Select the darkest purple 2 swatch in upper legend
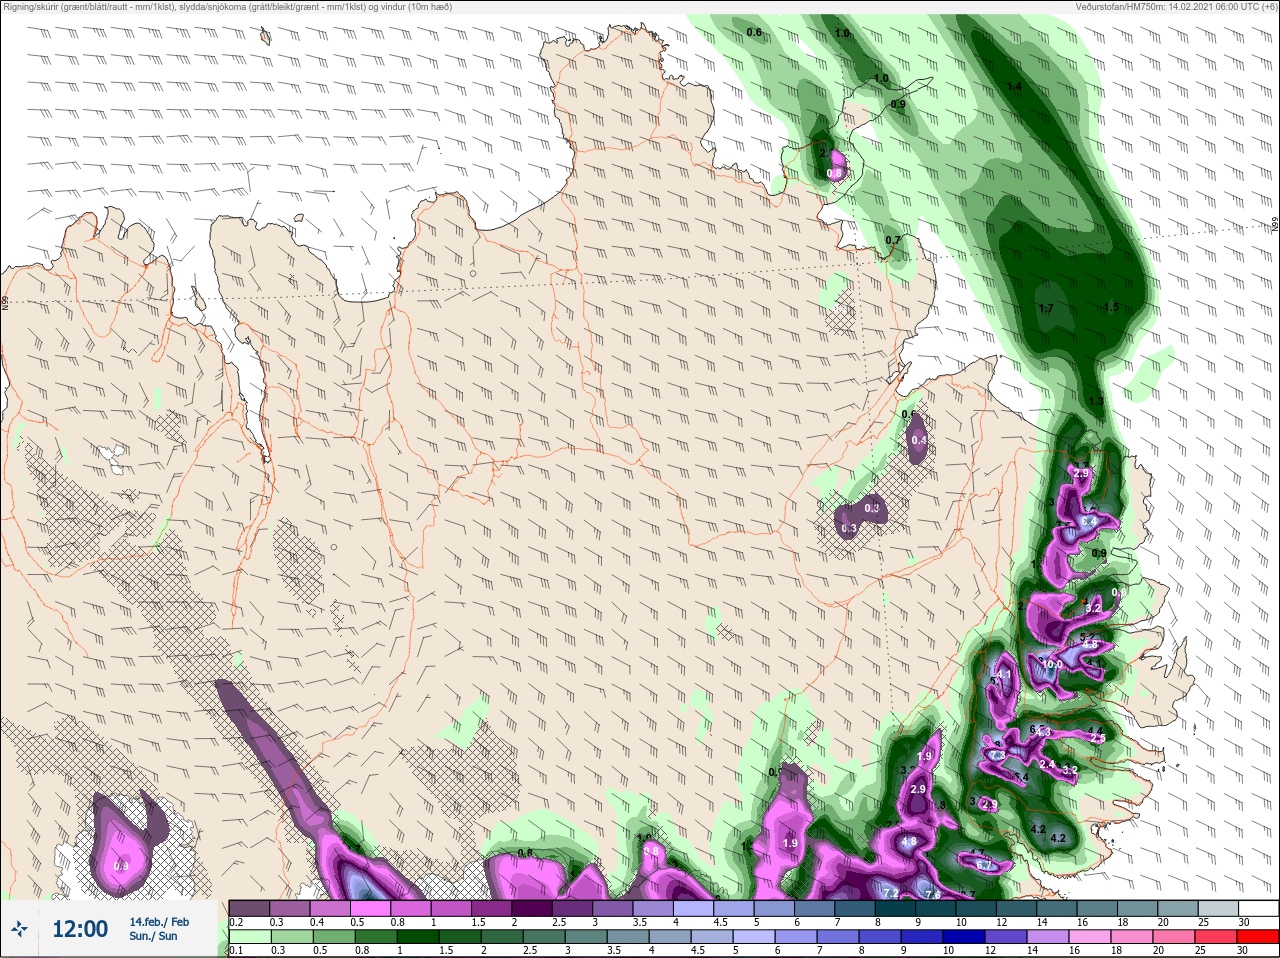1280x958 pixels. click(533, 908)
